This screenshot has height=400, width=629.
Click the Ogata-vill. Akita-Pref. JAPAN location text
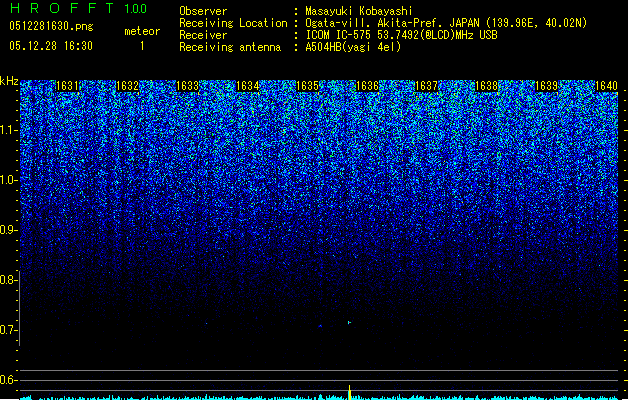tap(446, 23)
